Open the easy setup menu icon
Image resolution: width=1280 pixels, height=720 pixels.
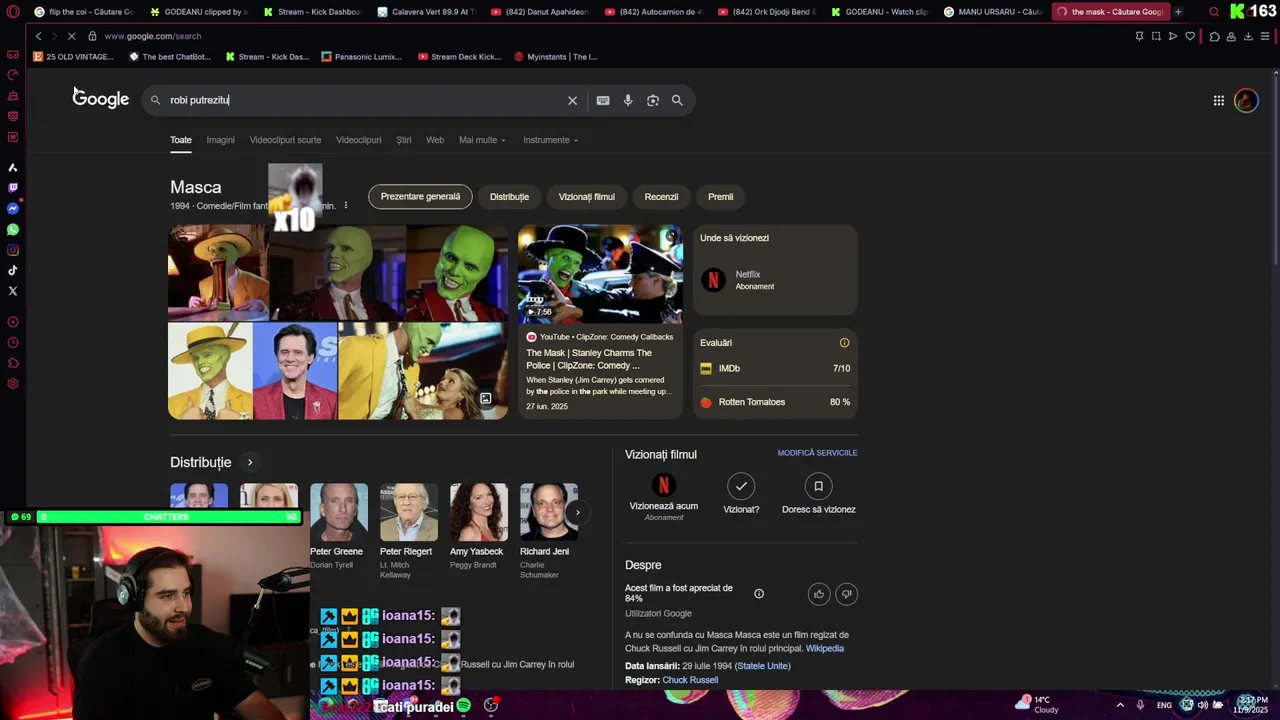pyautogui.click(x=1265, y=36)
